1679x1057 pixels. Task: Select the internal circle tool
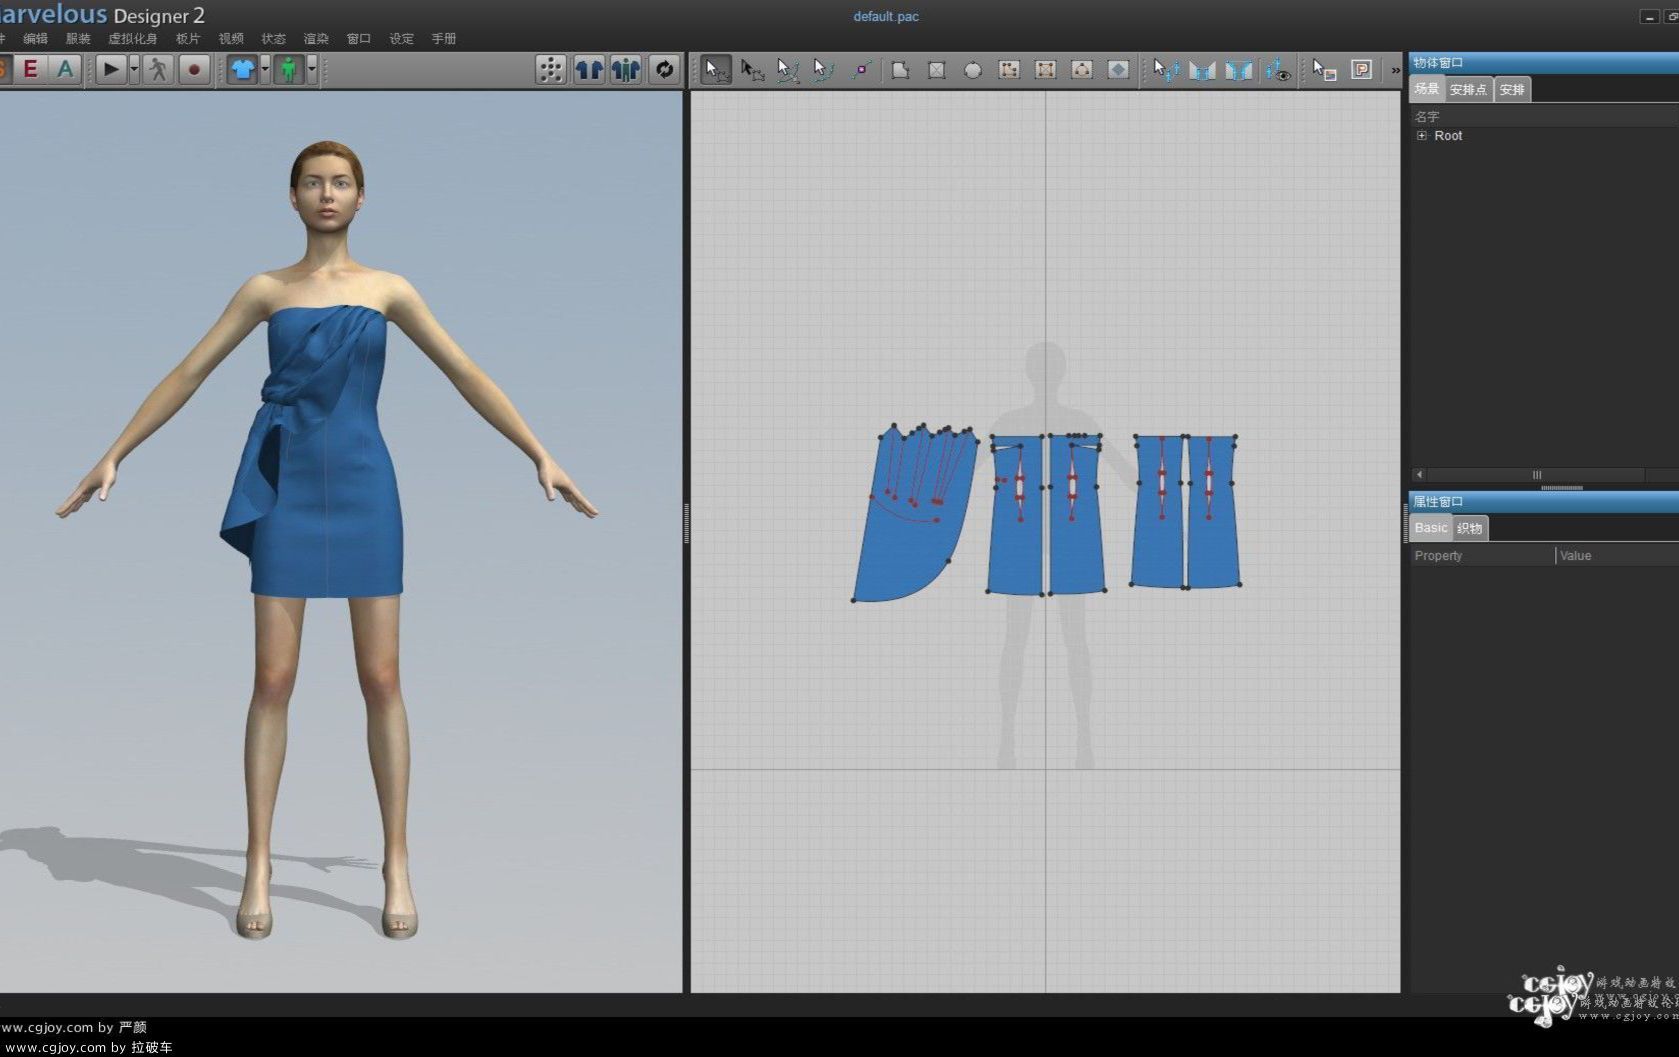[x=1082, y=69]
